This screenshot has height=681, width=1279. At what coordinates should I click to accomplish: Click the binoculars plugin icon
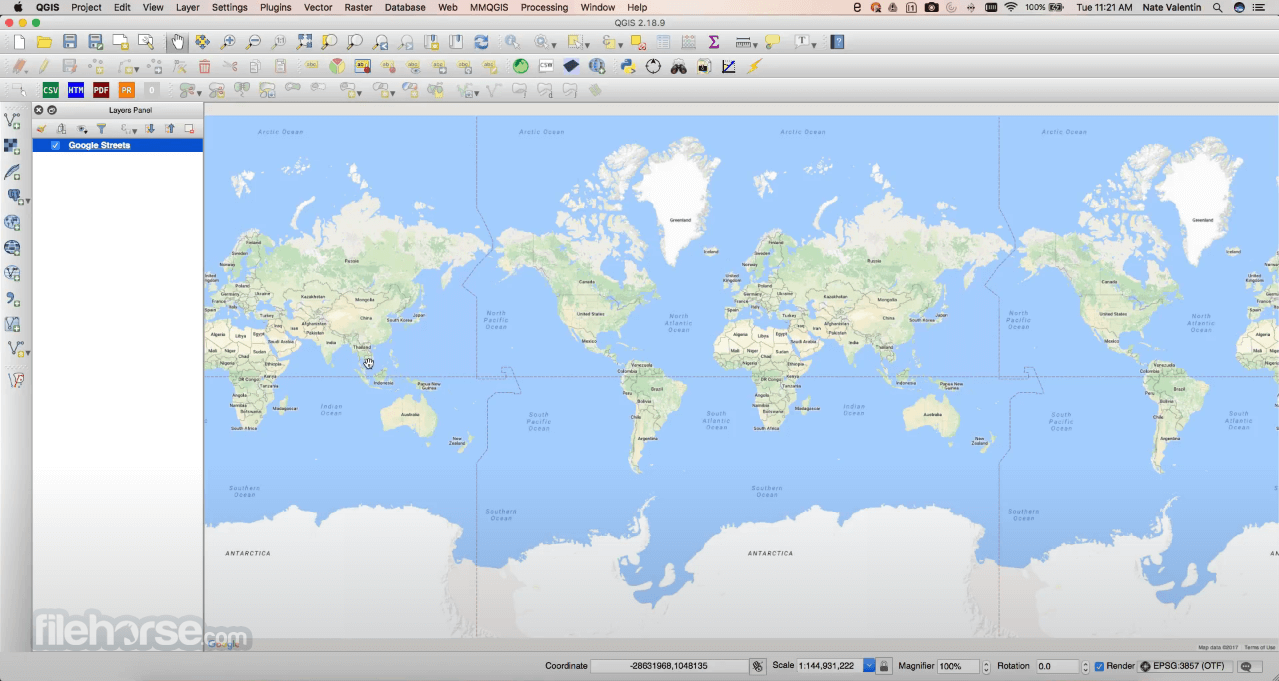(678, 66)
